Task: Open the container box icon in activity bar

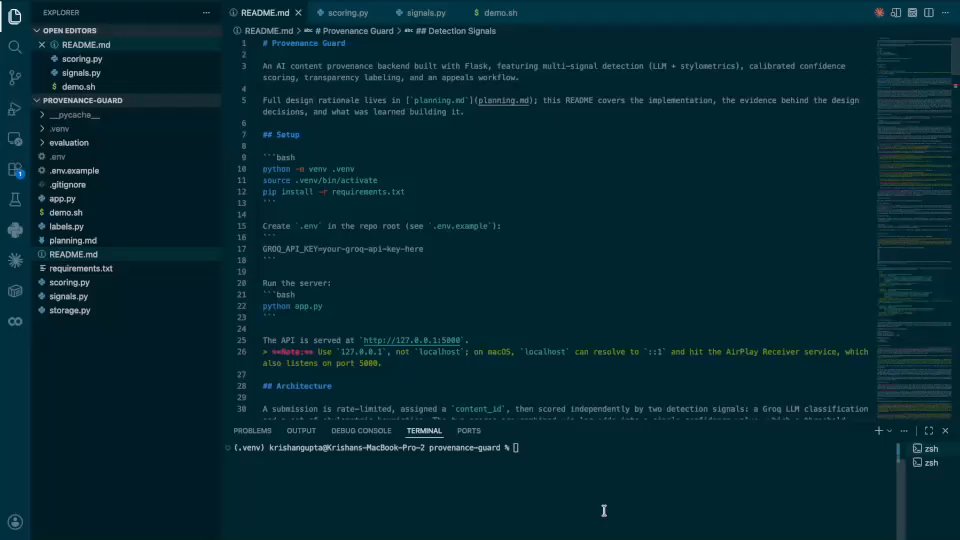Action: (15, 291)
